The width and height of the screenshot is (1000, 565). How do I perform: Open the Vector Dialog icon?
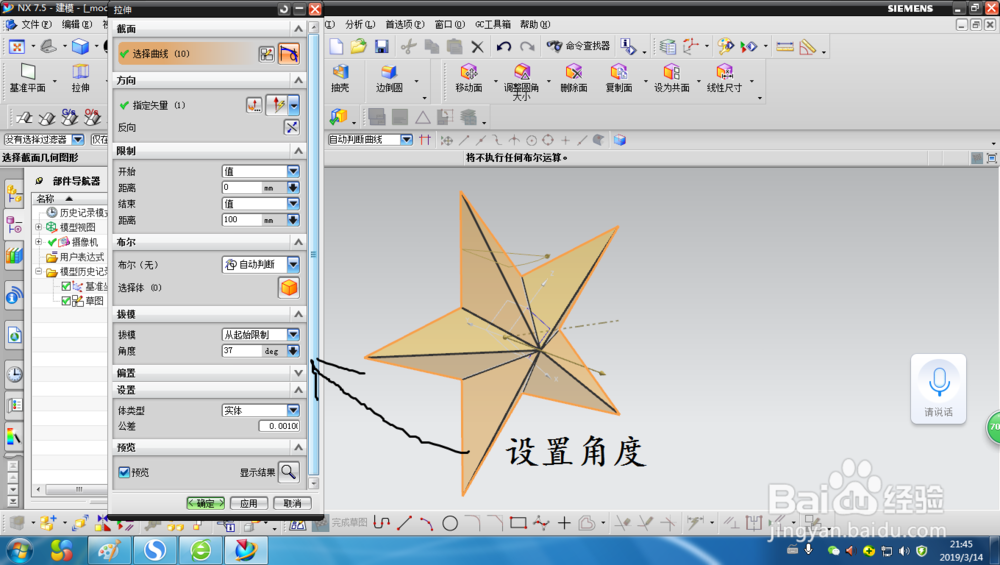tap(254, 105)
